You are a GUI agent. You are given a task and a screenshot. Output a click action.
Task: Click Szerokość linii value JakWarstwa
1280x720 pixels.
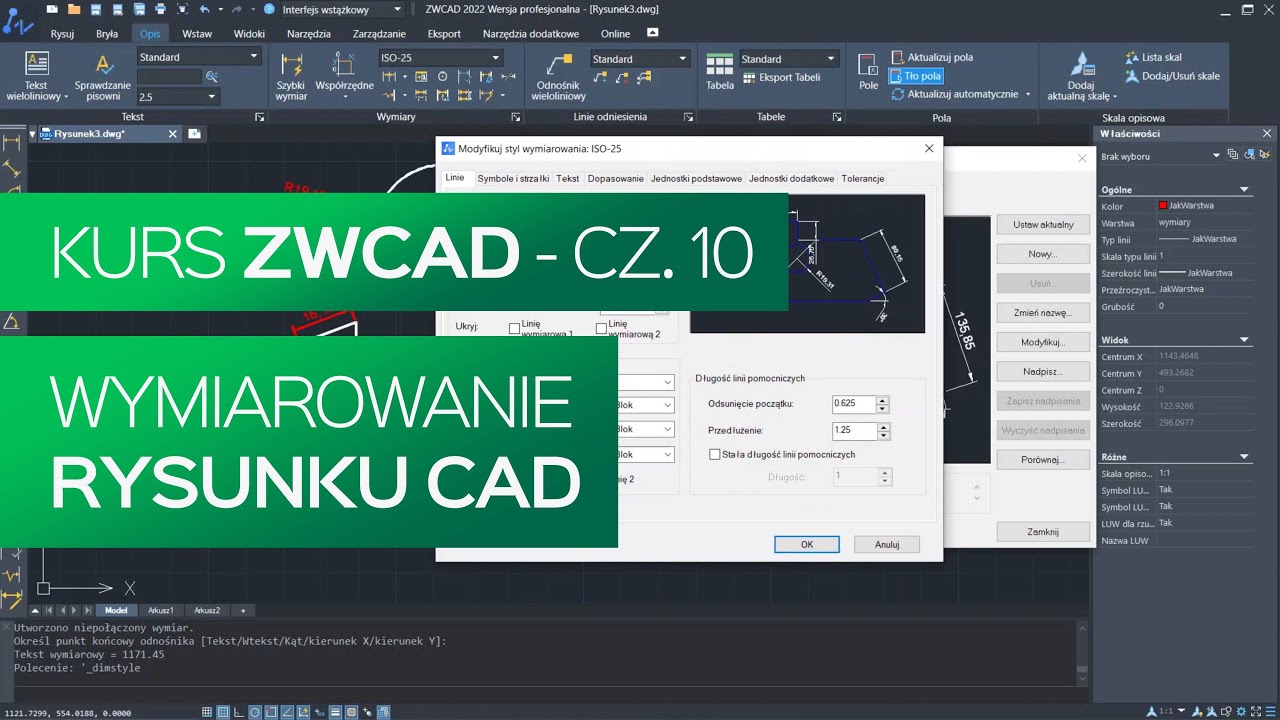tap(1204, 273)
